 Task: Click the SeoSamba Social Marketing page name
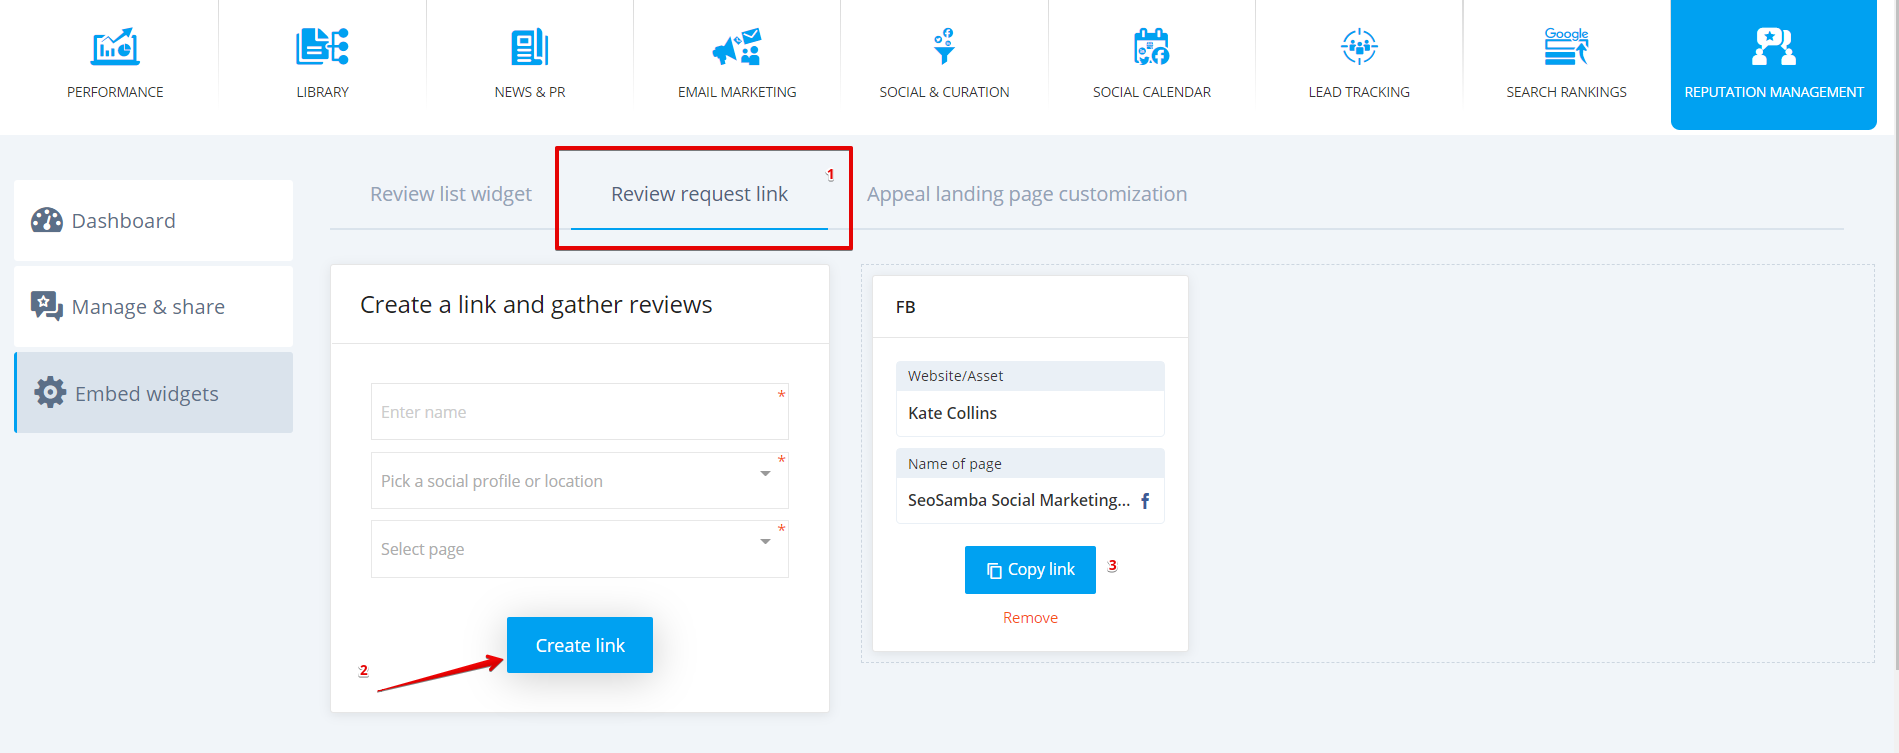(x=1019, y=500)
